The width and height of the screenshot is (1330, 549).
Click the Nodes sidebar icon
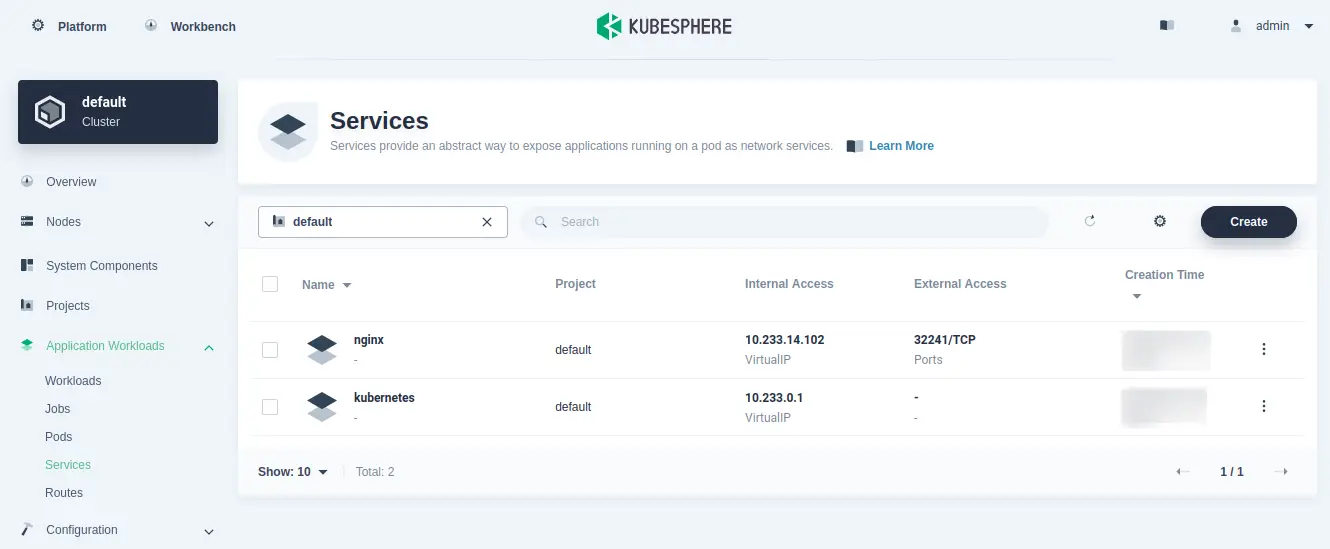click(x=27, y=222)
